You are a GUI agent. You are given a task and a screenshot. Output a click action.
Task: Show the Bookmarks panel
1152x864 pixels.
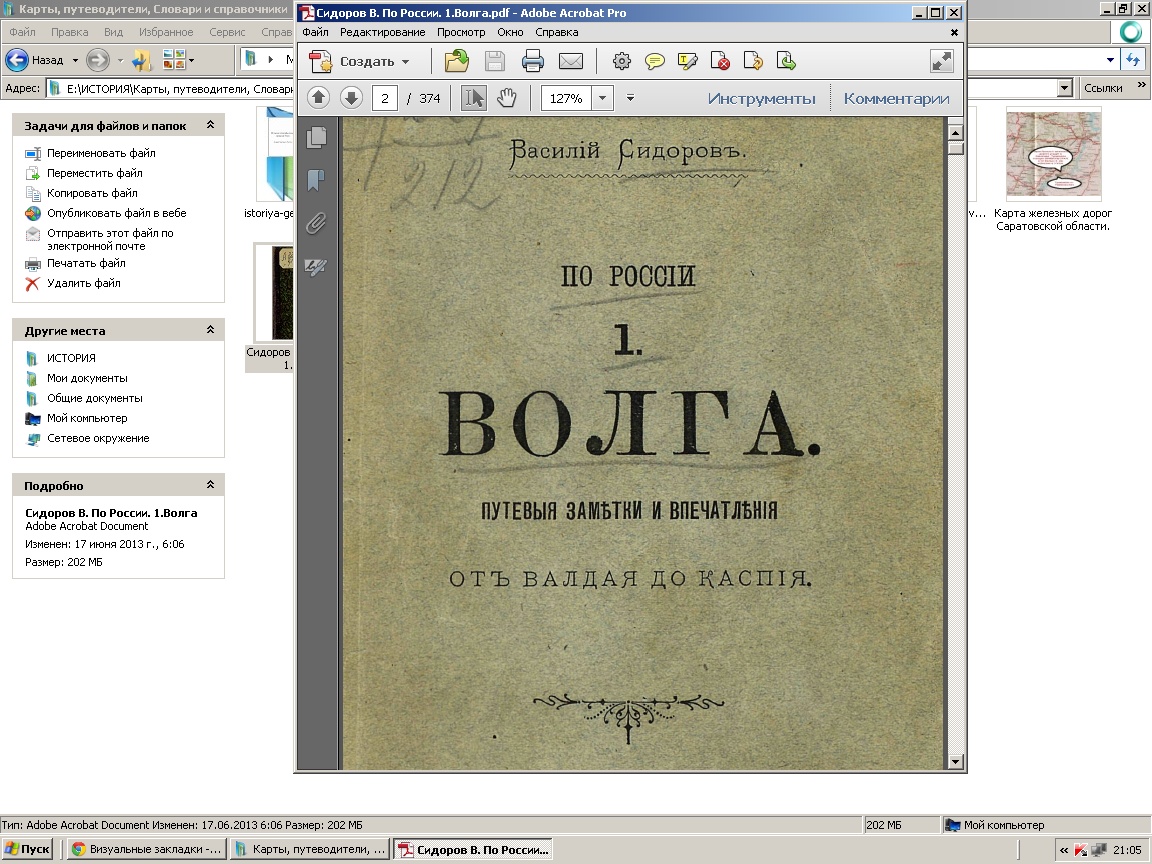coord(317,180)
